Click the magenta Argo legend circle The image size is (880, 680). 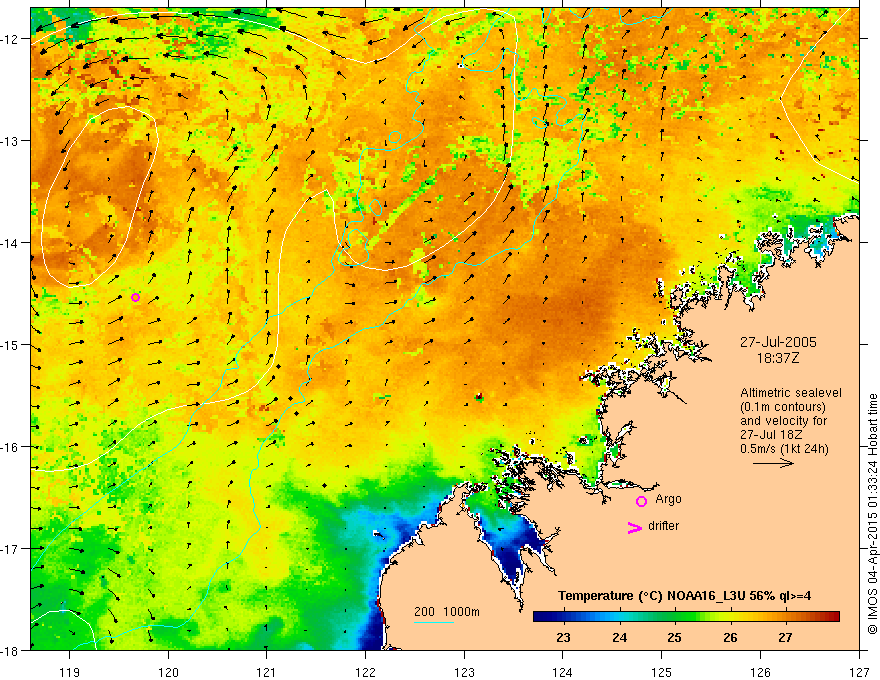pos(641,501)
